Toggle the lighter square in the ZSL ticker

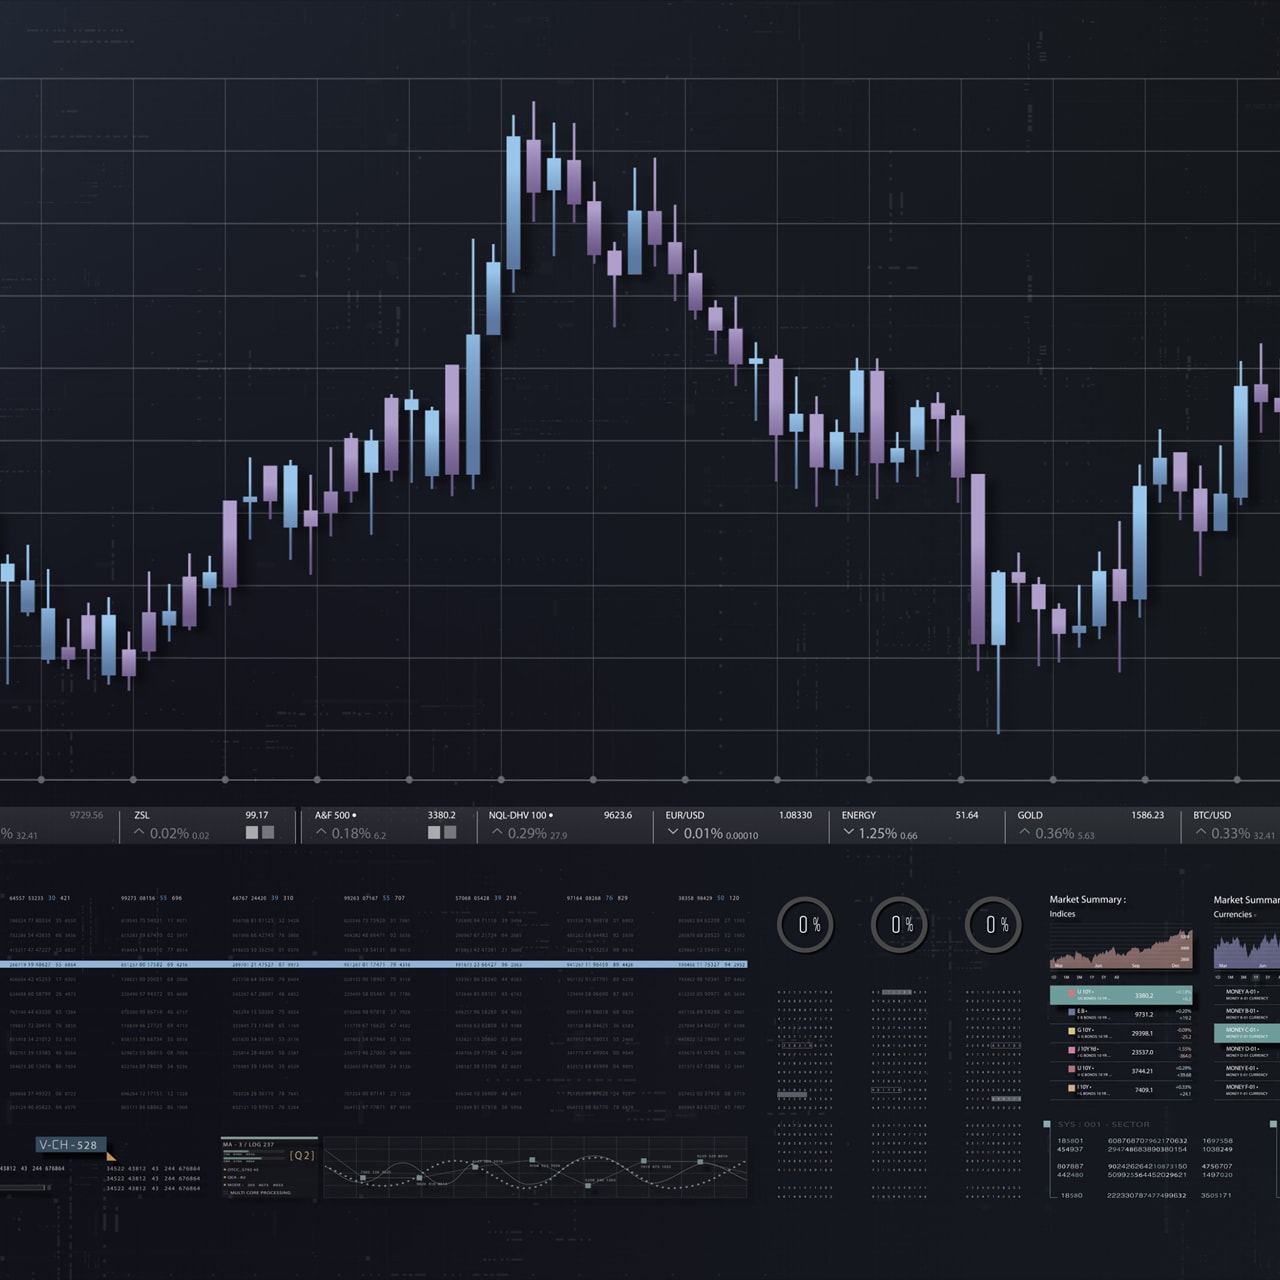tap(252, 832)
